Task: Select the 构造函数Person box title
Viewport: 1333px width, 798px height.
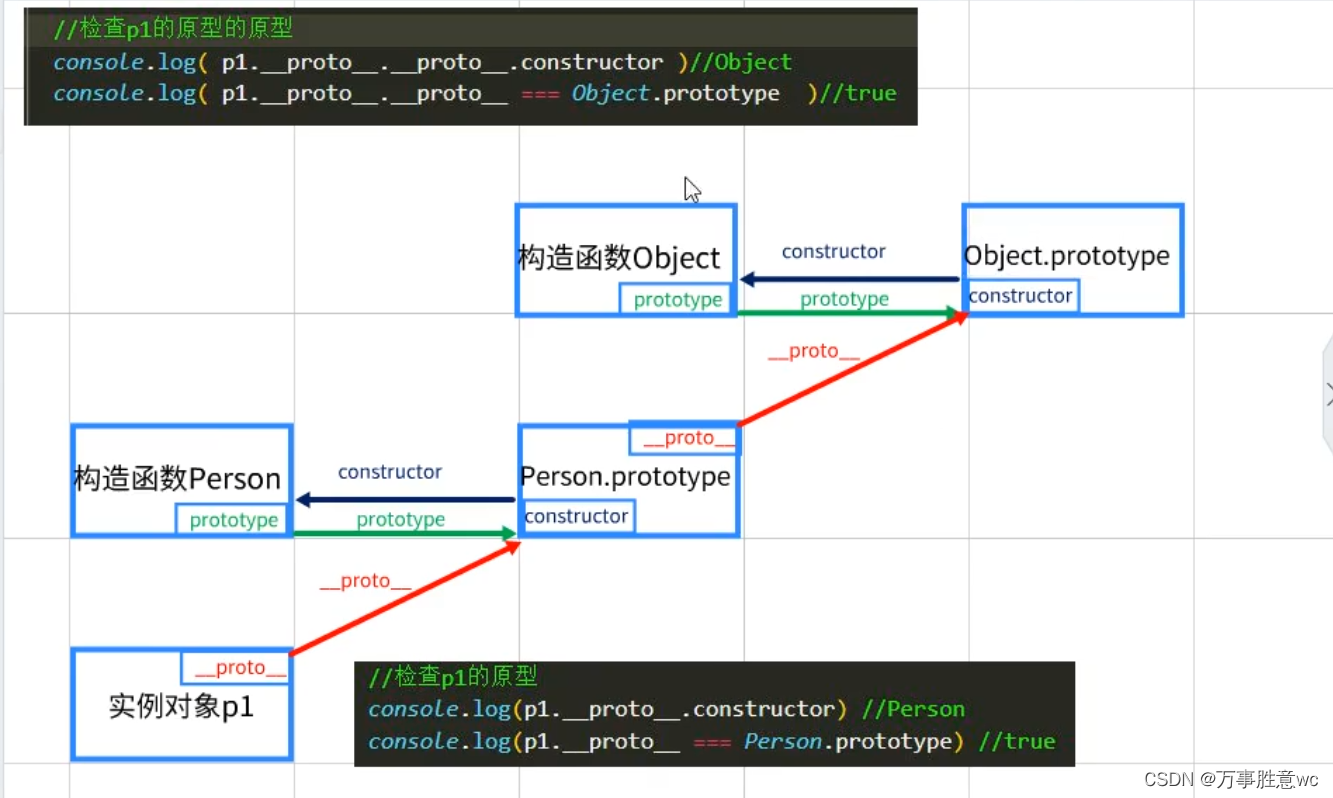Action: pyautogui.click(x=177, y=479)
